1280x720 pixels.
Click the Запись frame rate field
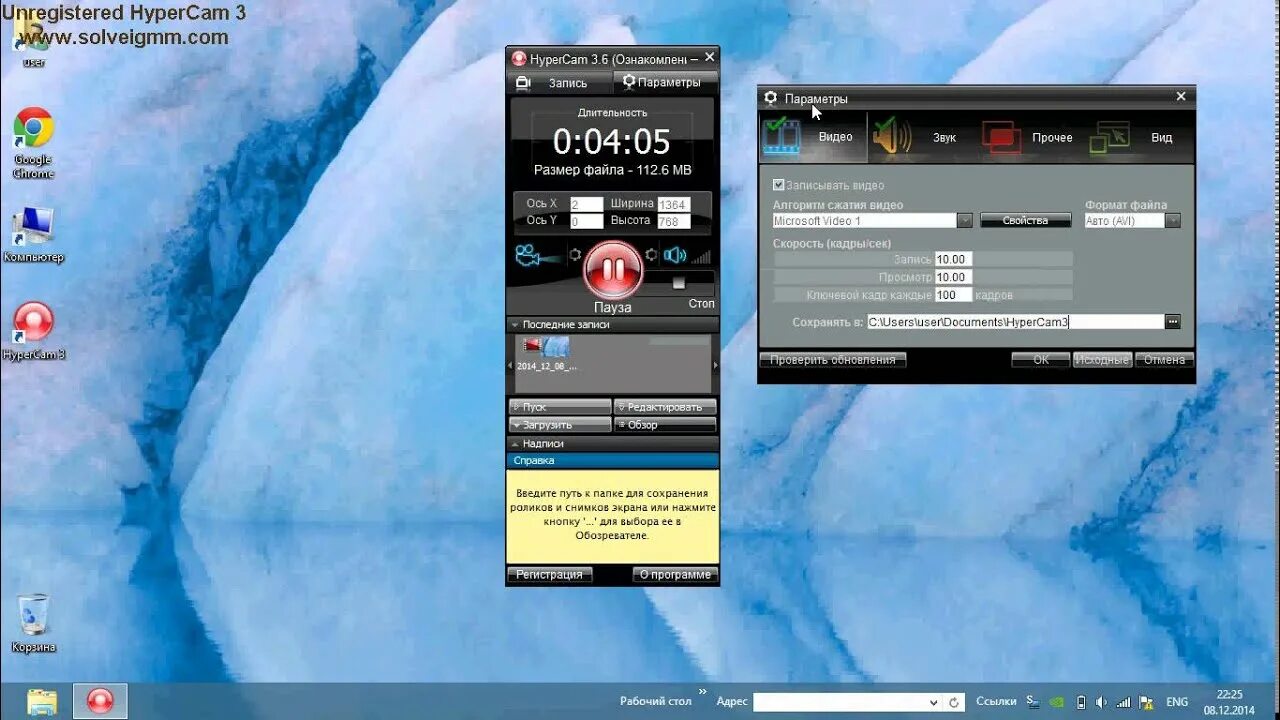(x=953, y=259)
